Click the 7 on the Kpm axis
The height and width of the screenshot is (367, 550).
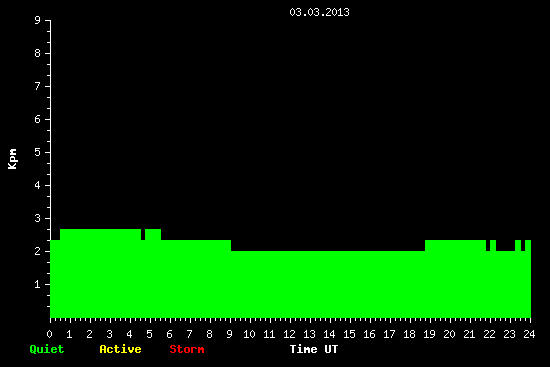tap(38, 86)
